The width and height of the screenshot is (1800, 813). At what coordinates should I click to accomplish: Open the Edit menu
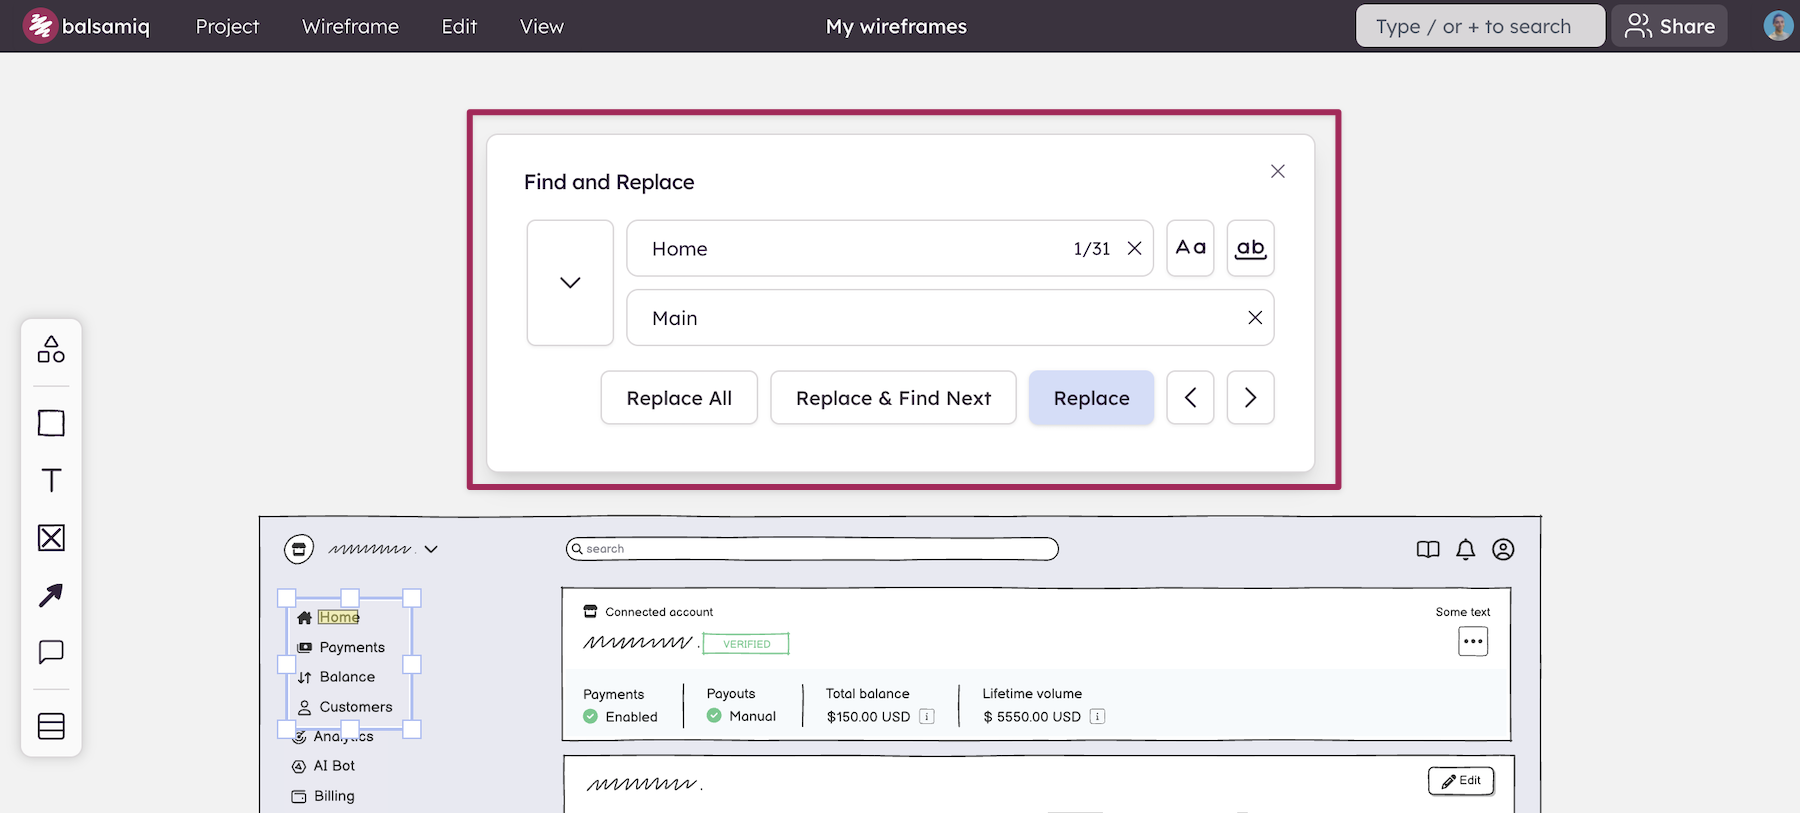point(459,26)
